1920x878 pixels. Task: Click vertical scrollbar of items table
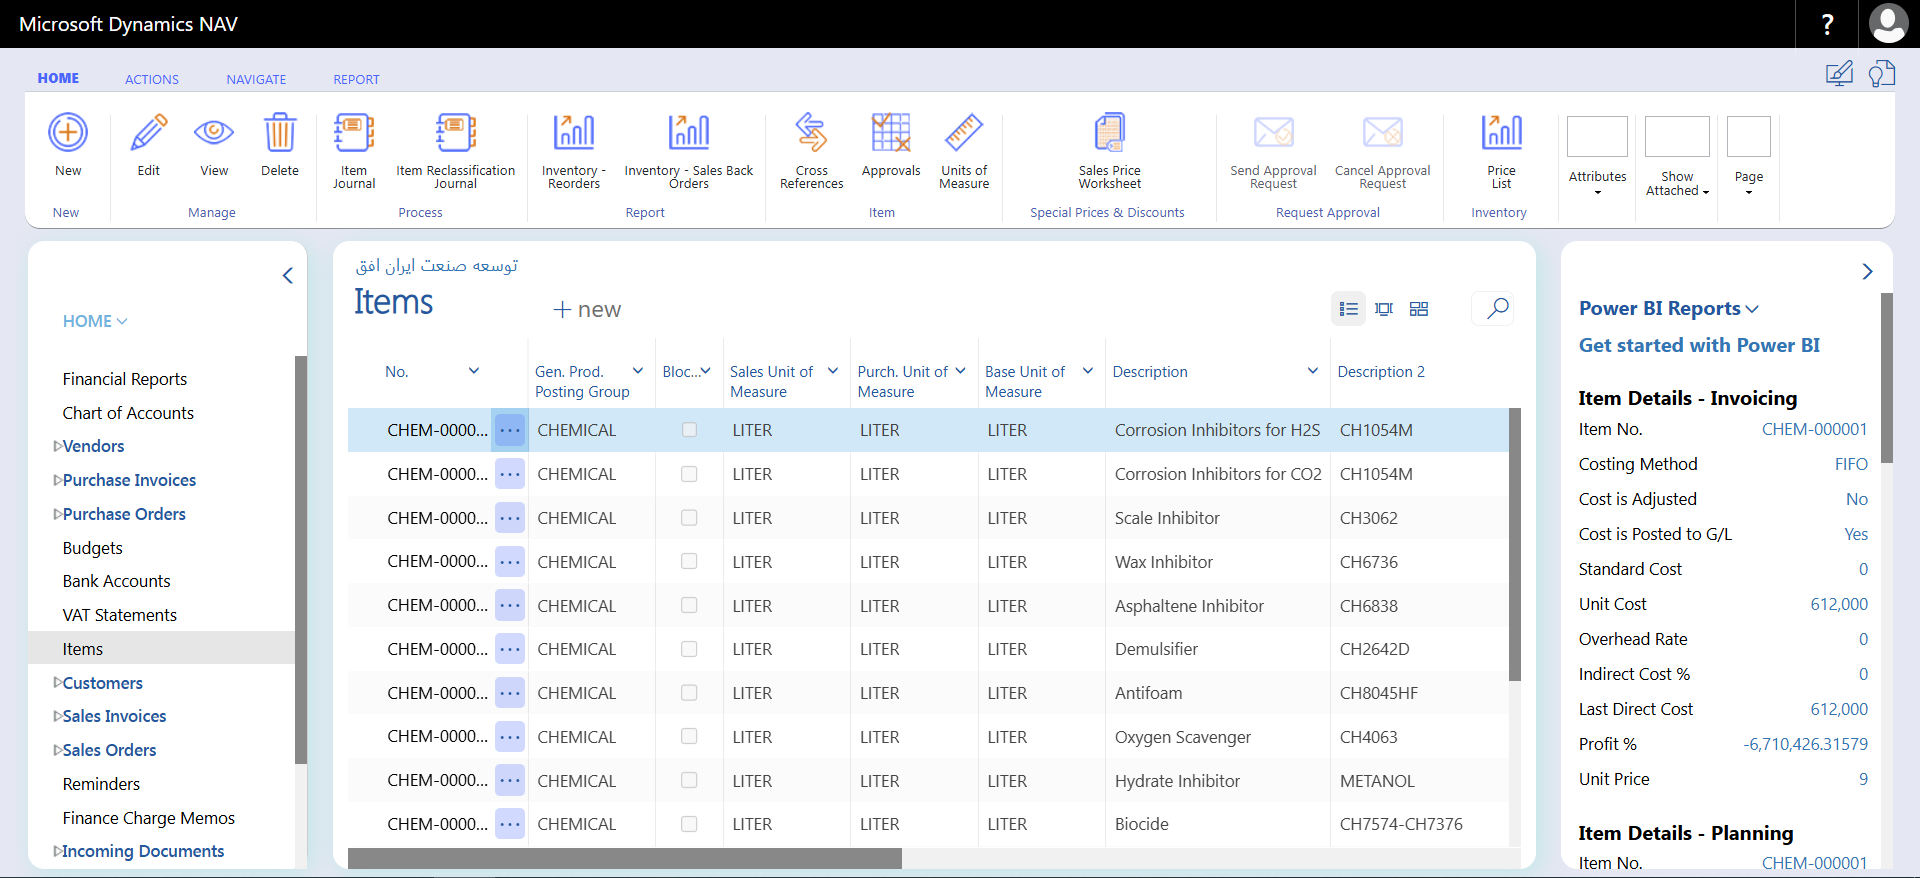[1514, 544]
